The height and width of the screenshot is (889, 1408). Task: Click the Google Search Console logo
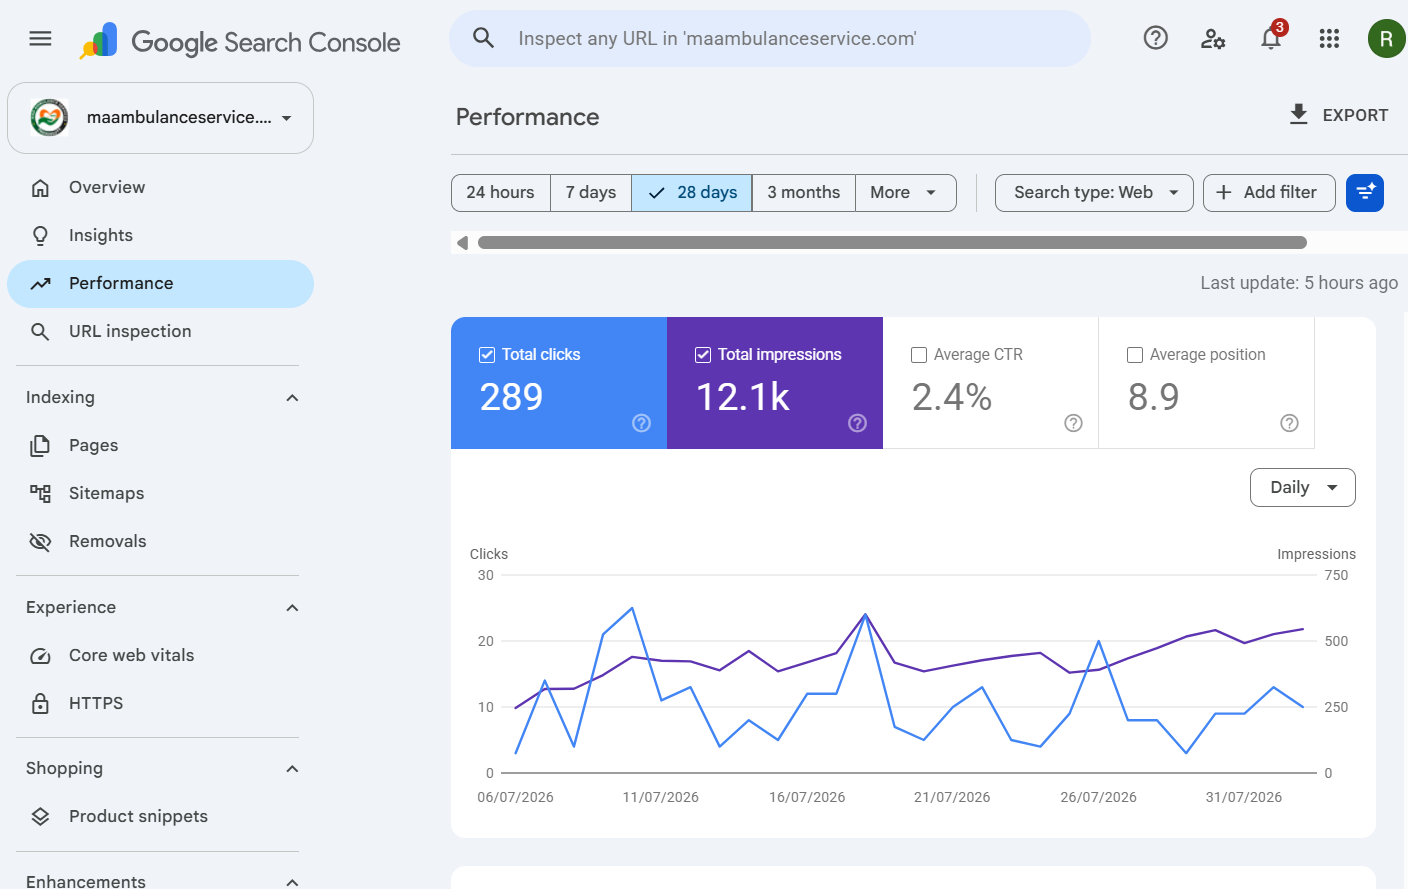(x=240, y=41)
